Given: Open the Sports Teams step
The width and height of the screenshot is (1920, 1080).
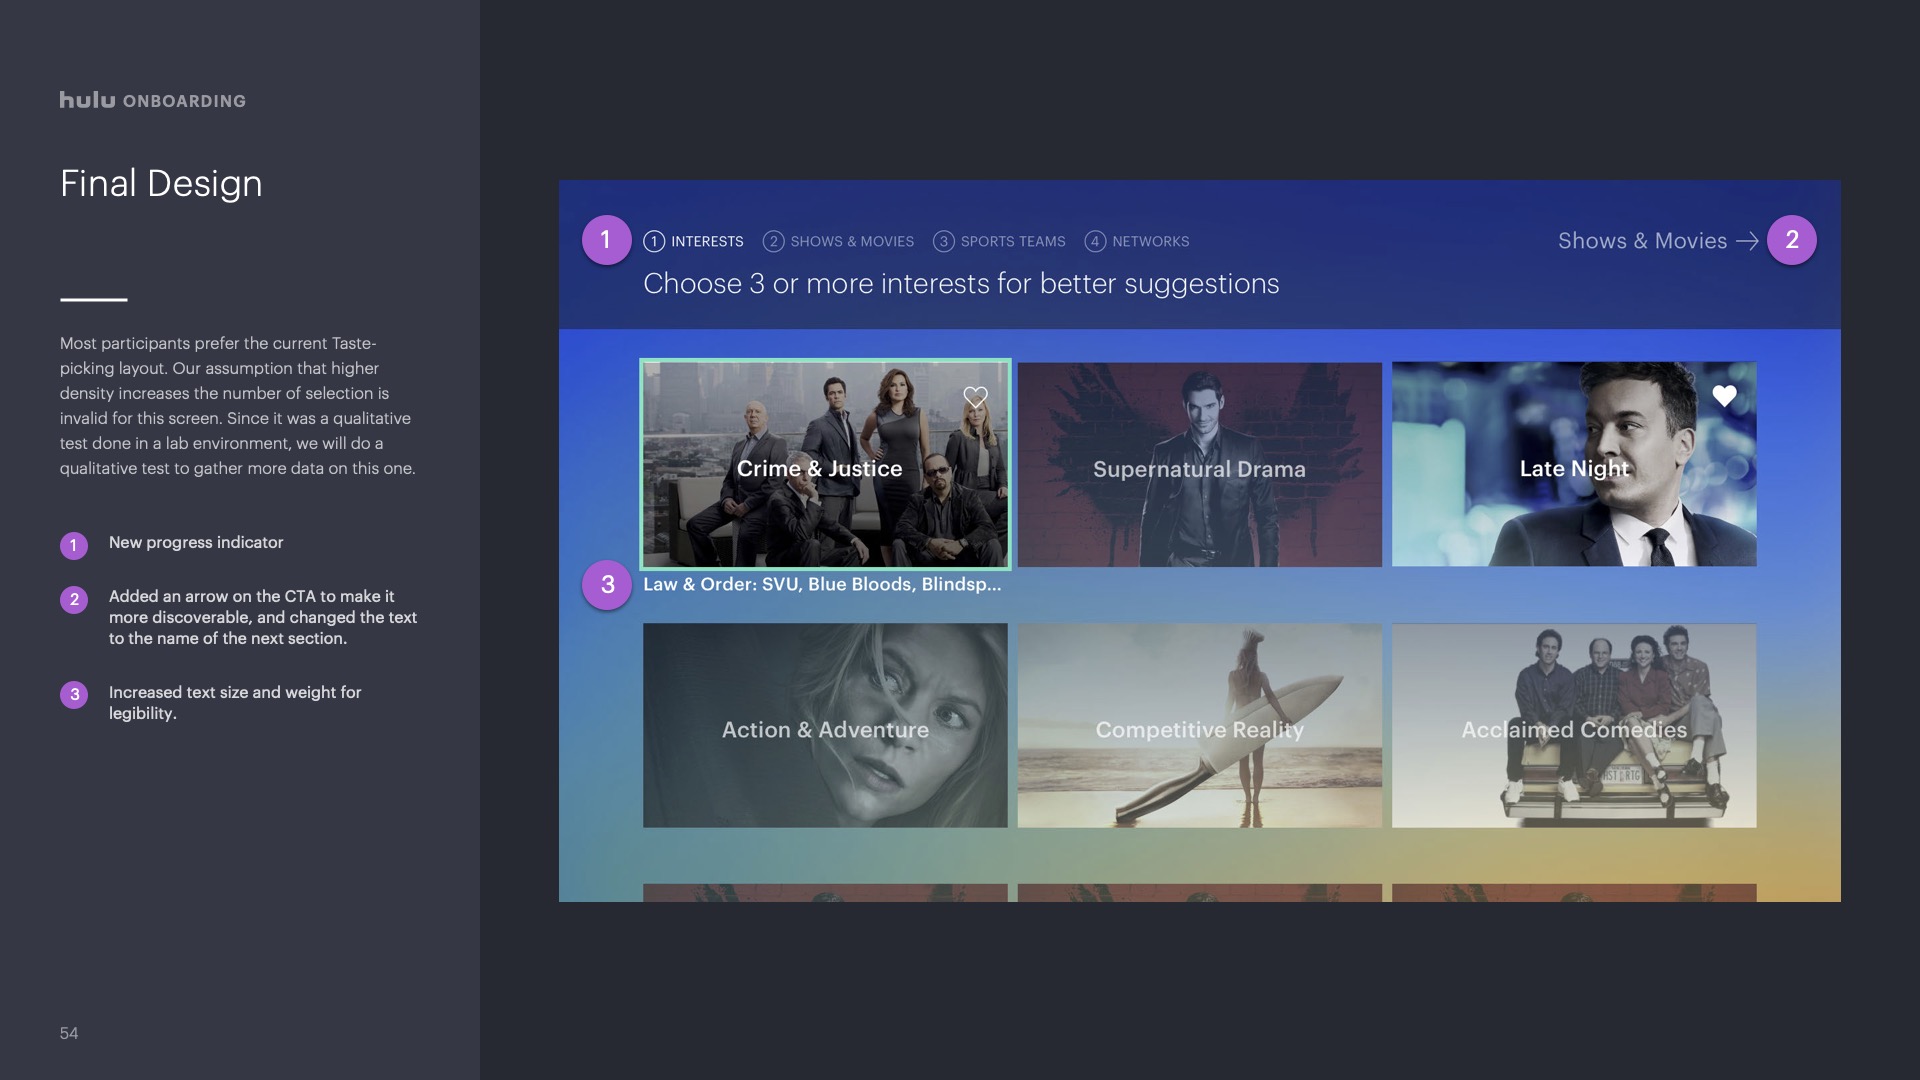Looking at the screenshot, I should coord(999,241).
